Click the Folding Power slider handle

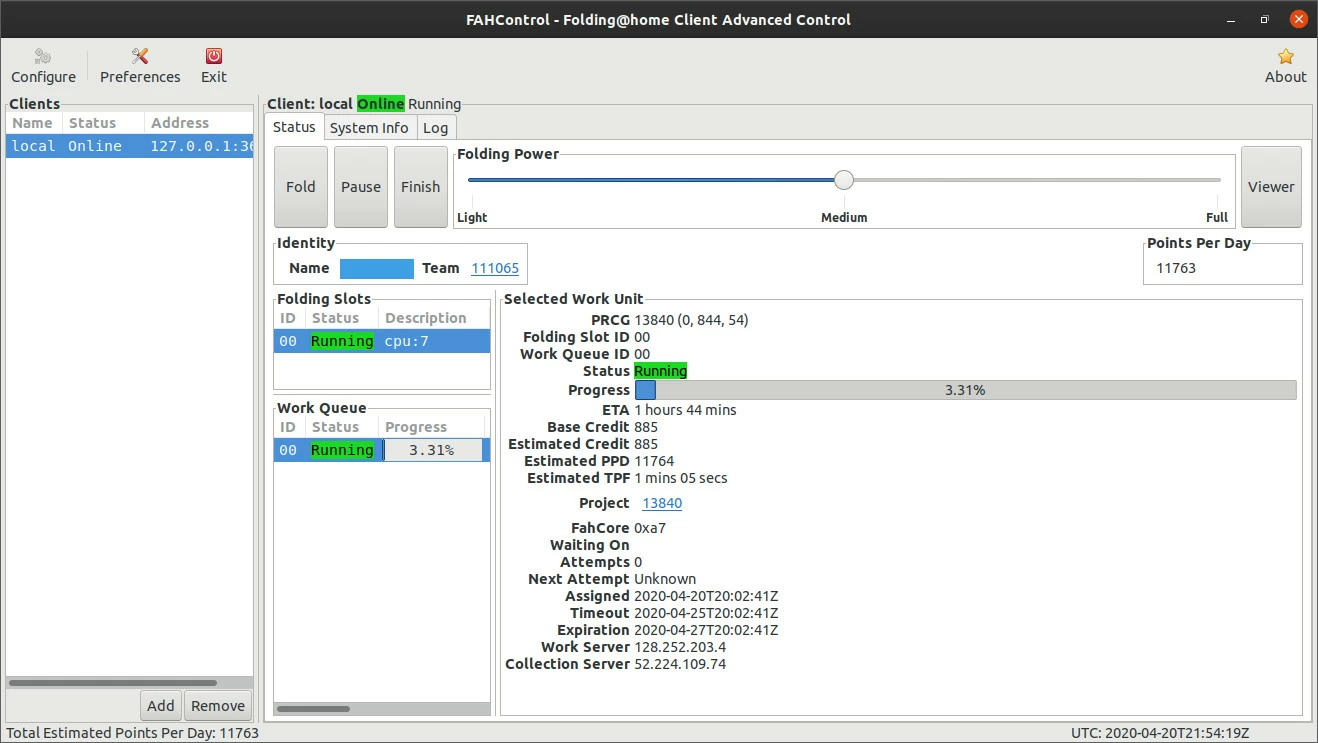[x=844, y=180]
